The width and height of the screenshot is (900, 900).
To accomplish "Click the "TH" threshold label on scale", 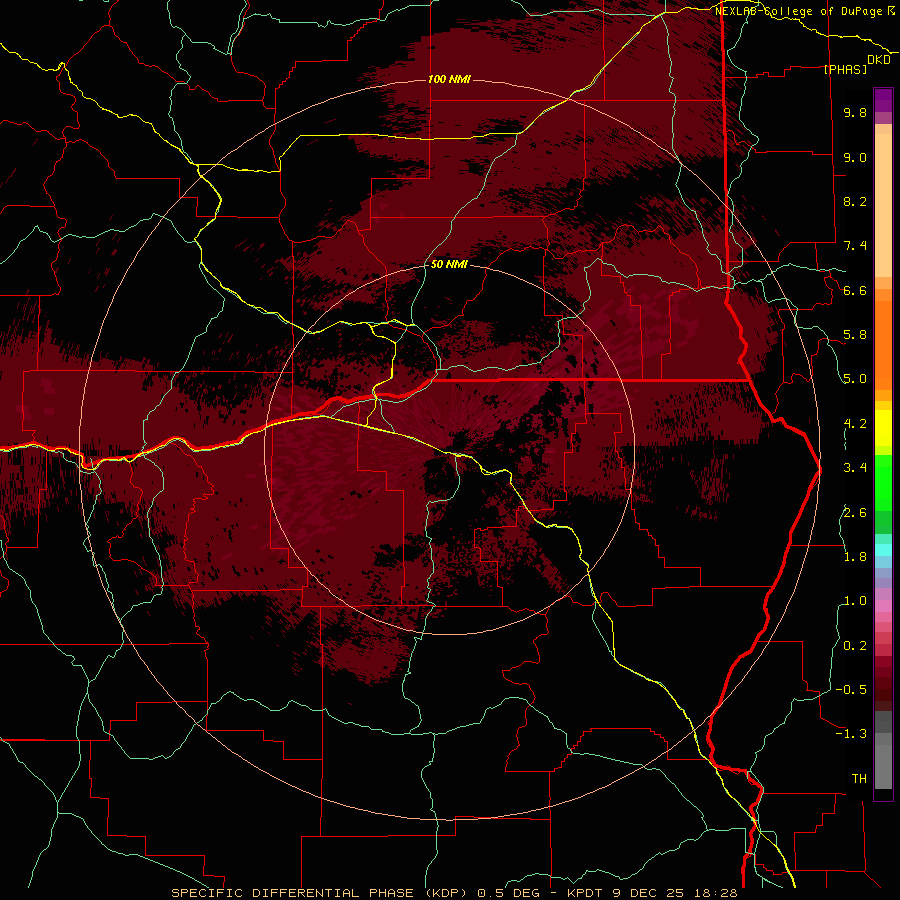I will click(859, 779).
